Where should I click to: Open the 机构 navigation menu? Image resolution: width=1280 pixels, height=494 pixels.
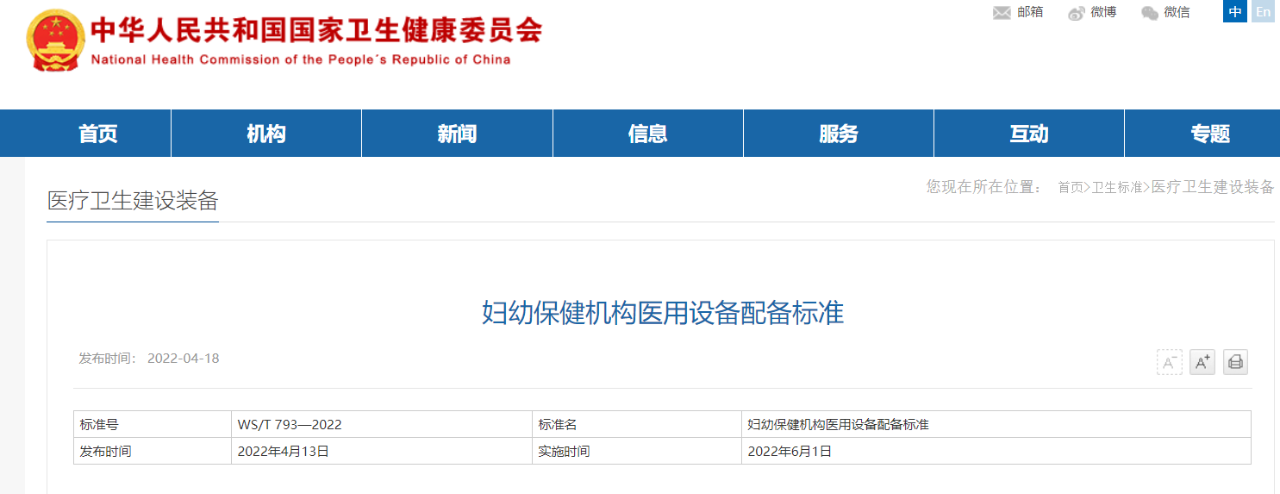(x=266, y=134)
